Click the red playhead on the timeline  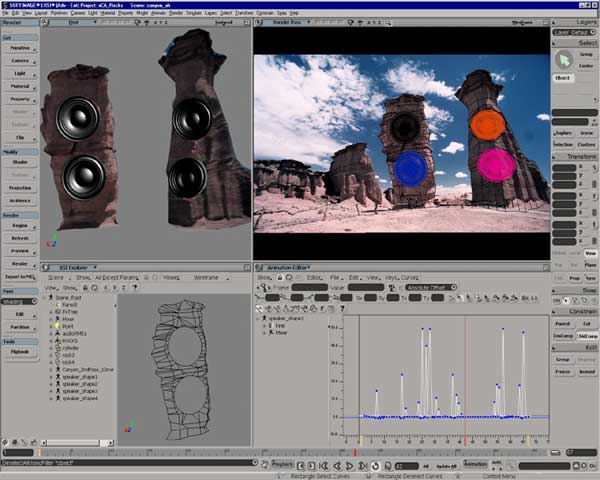(x=356, y=453)
